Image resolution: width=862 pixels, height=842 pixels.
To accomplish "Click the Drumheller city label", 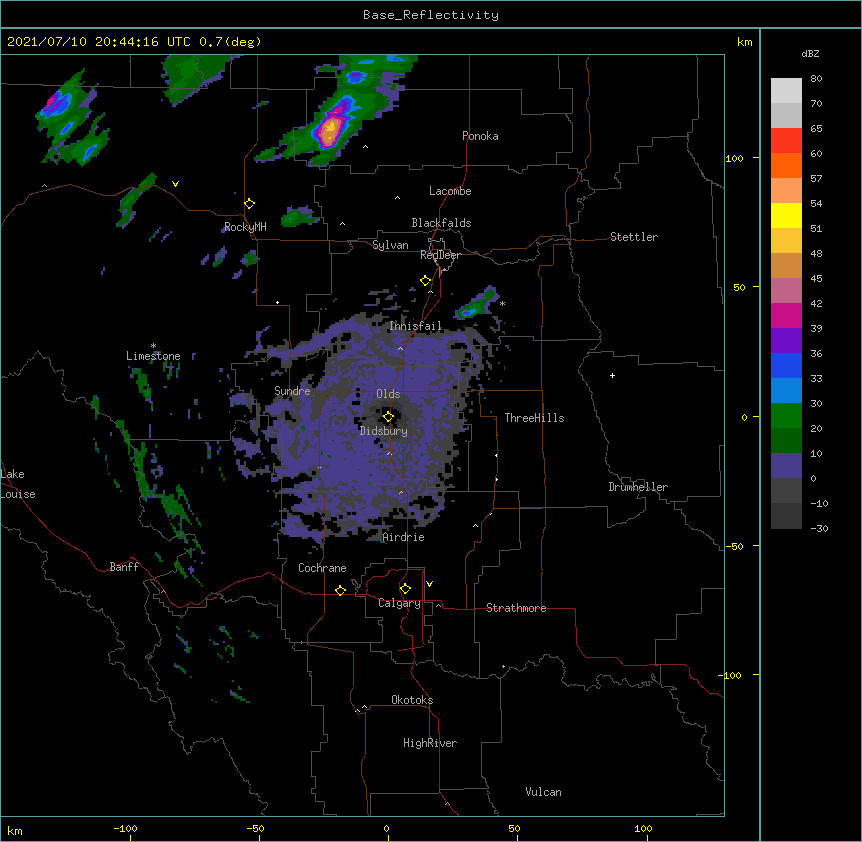I will click(x=638, y=487).
